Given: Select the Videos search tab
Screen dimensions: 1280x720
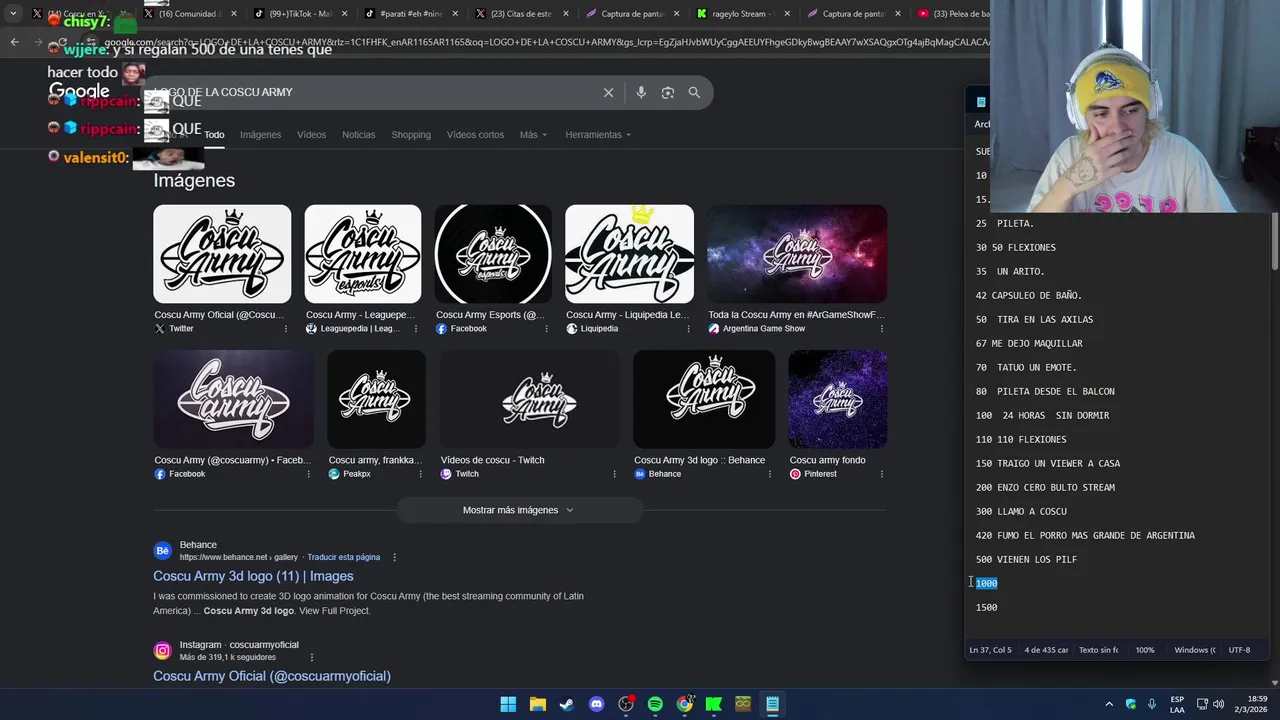Looking at the screenshot, I should point(311,134).
